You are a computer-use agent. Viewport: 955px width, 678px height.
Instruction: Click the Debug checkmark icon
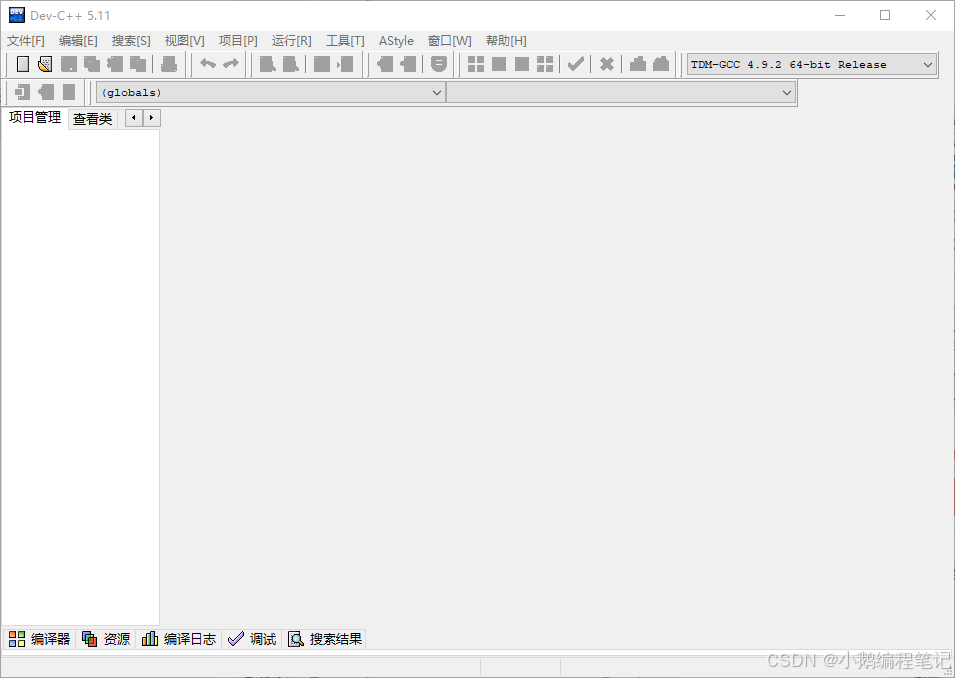(x=576, y=64)
